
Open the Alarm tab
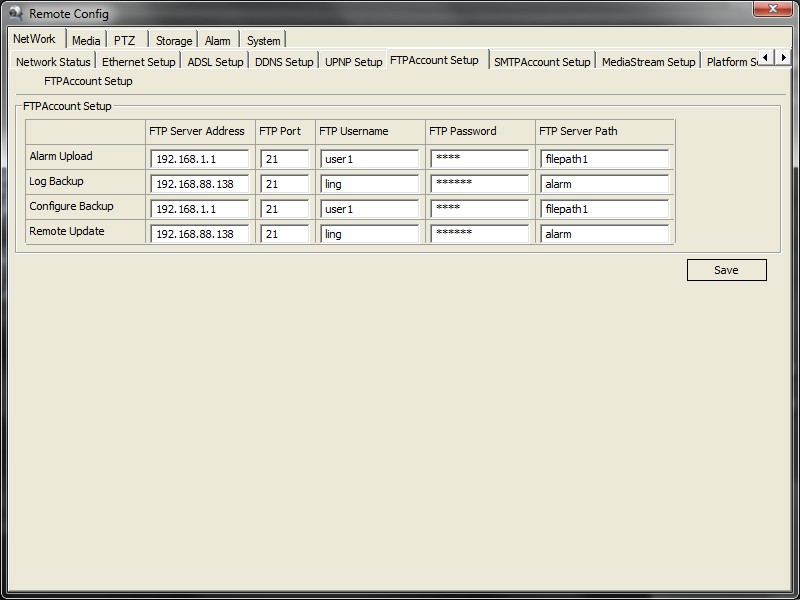(x=217, y=41)
